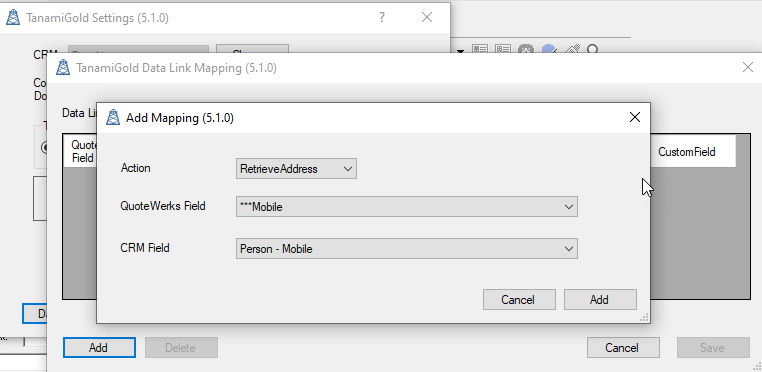The width and height of the screenshot is (762, 372).
Task: Open the CRM Field dropdown showing Person - Mobile
Action: 407,248
